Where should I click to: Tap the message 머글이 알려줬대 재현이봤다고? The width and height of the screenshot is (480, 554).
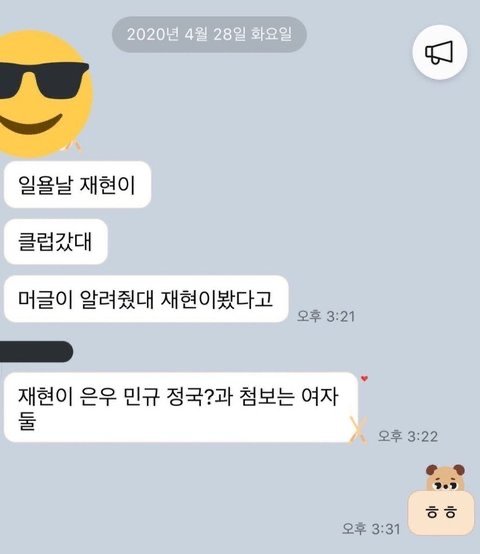tap(146, 299)
